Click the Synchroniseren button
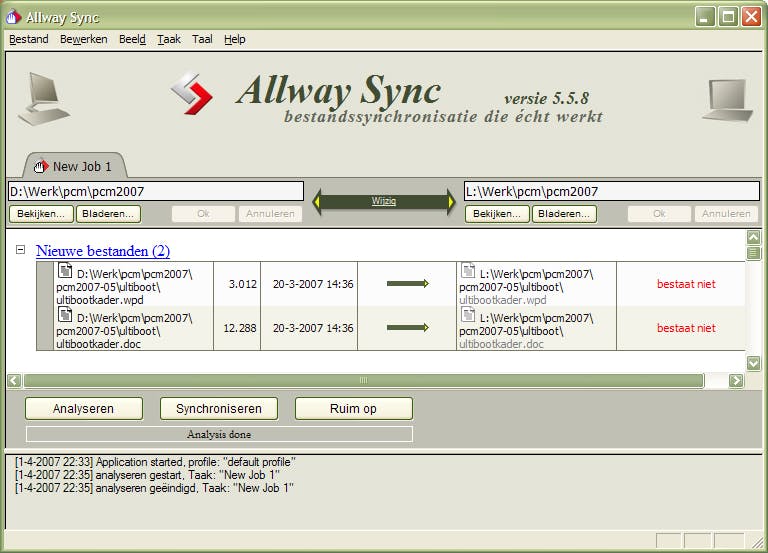The width and height of the screenshot is (768, 553). tap(219, 409)
